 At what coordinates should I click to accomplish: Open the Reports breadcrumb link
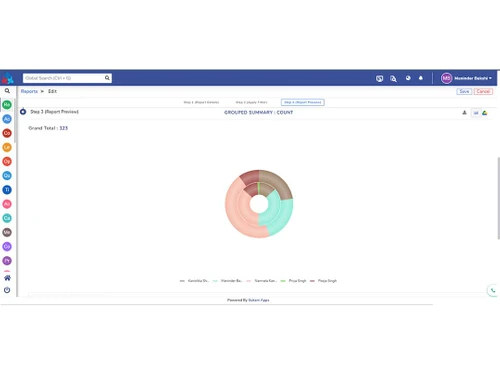point(29,91)
